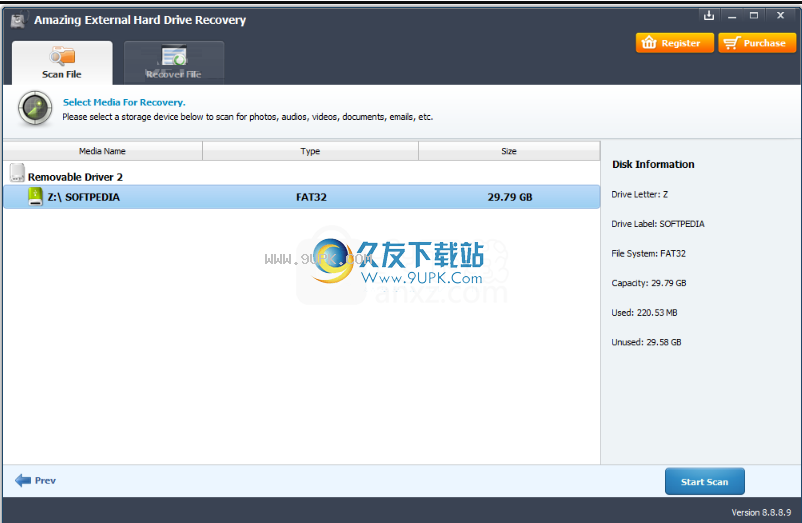Click the download update icon in title bar
Viewport: 802px width, 523px height.
[708, 15]
